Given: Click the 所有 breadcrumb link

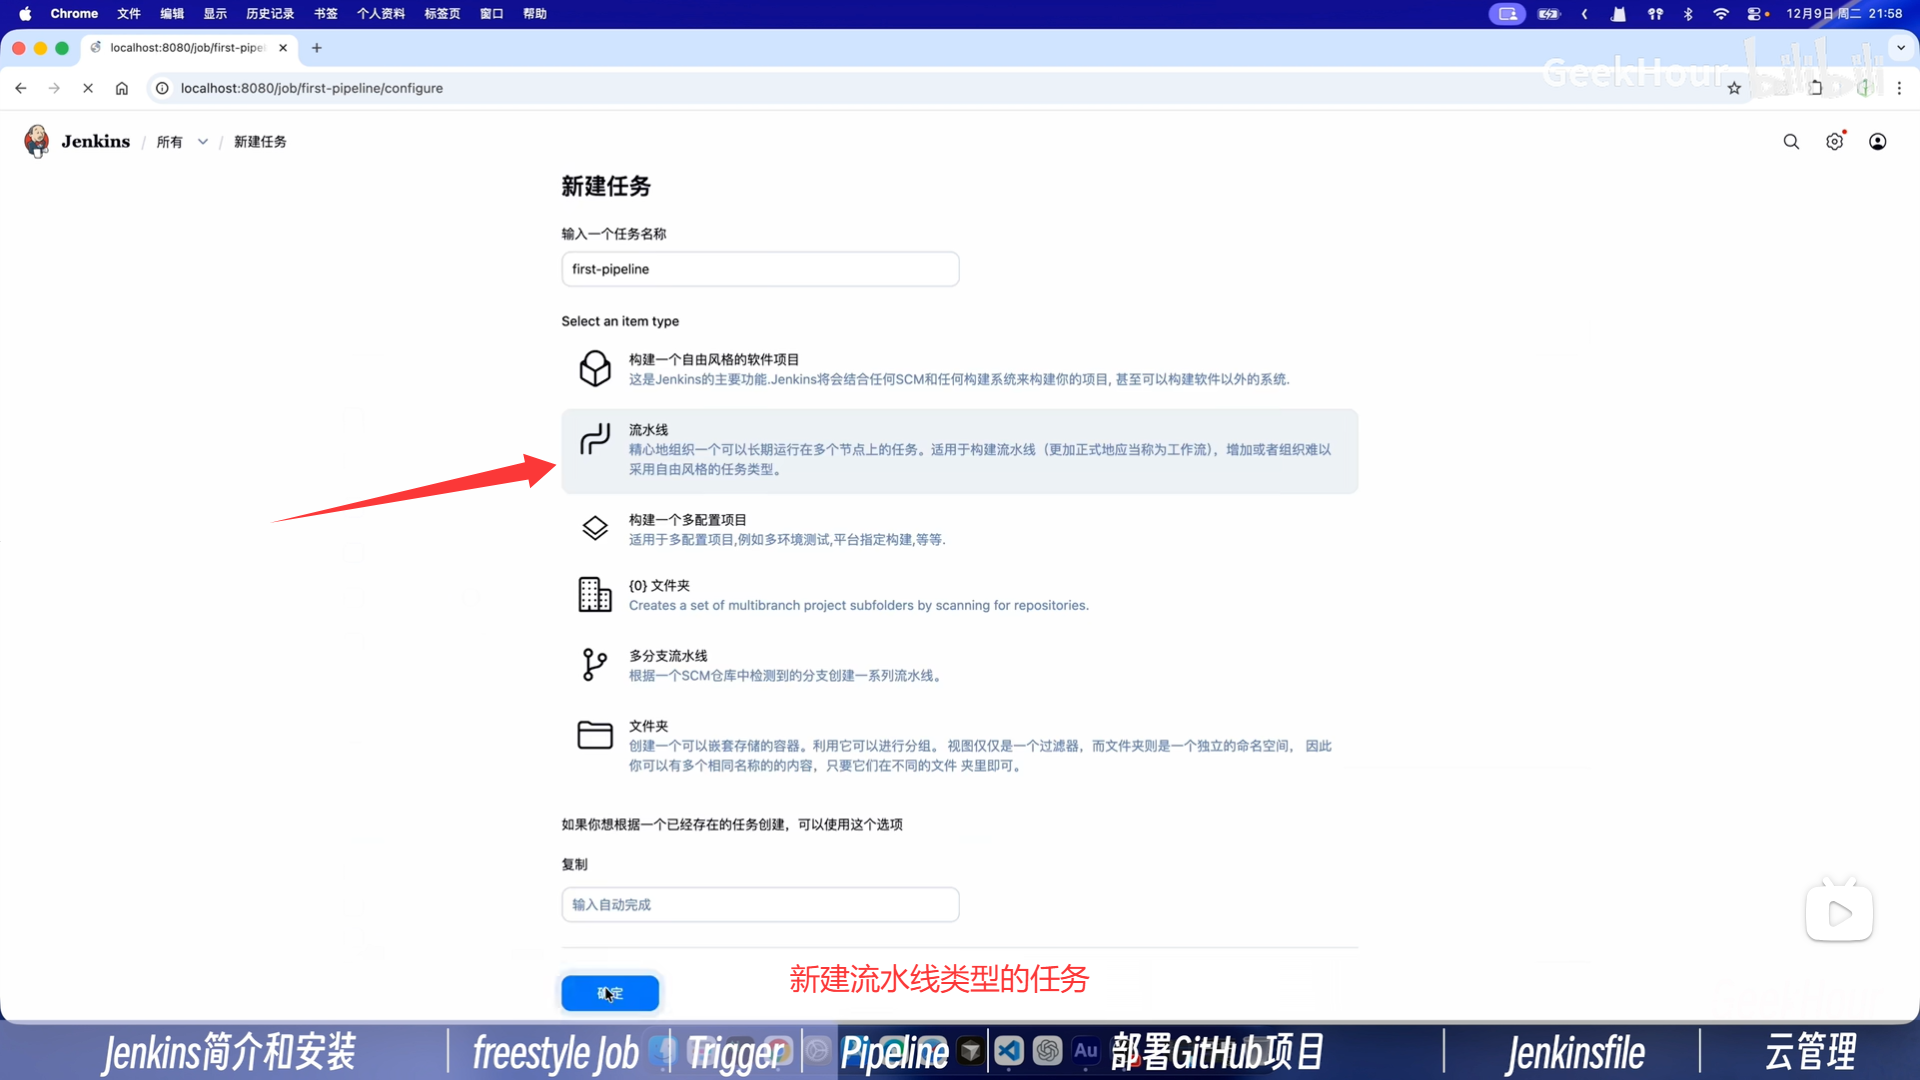Looking at the screenshot, I should click(169, 142).
